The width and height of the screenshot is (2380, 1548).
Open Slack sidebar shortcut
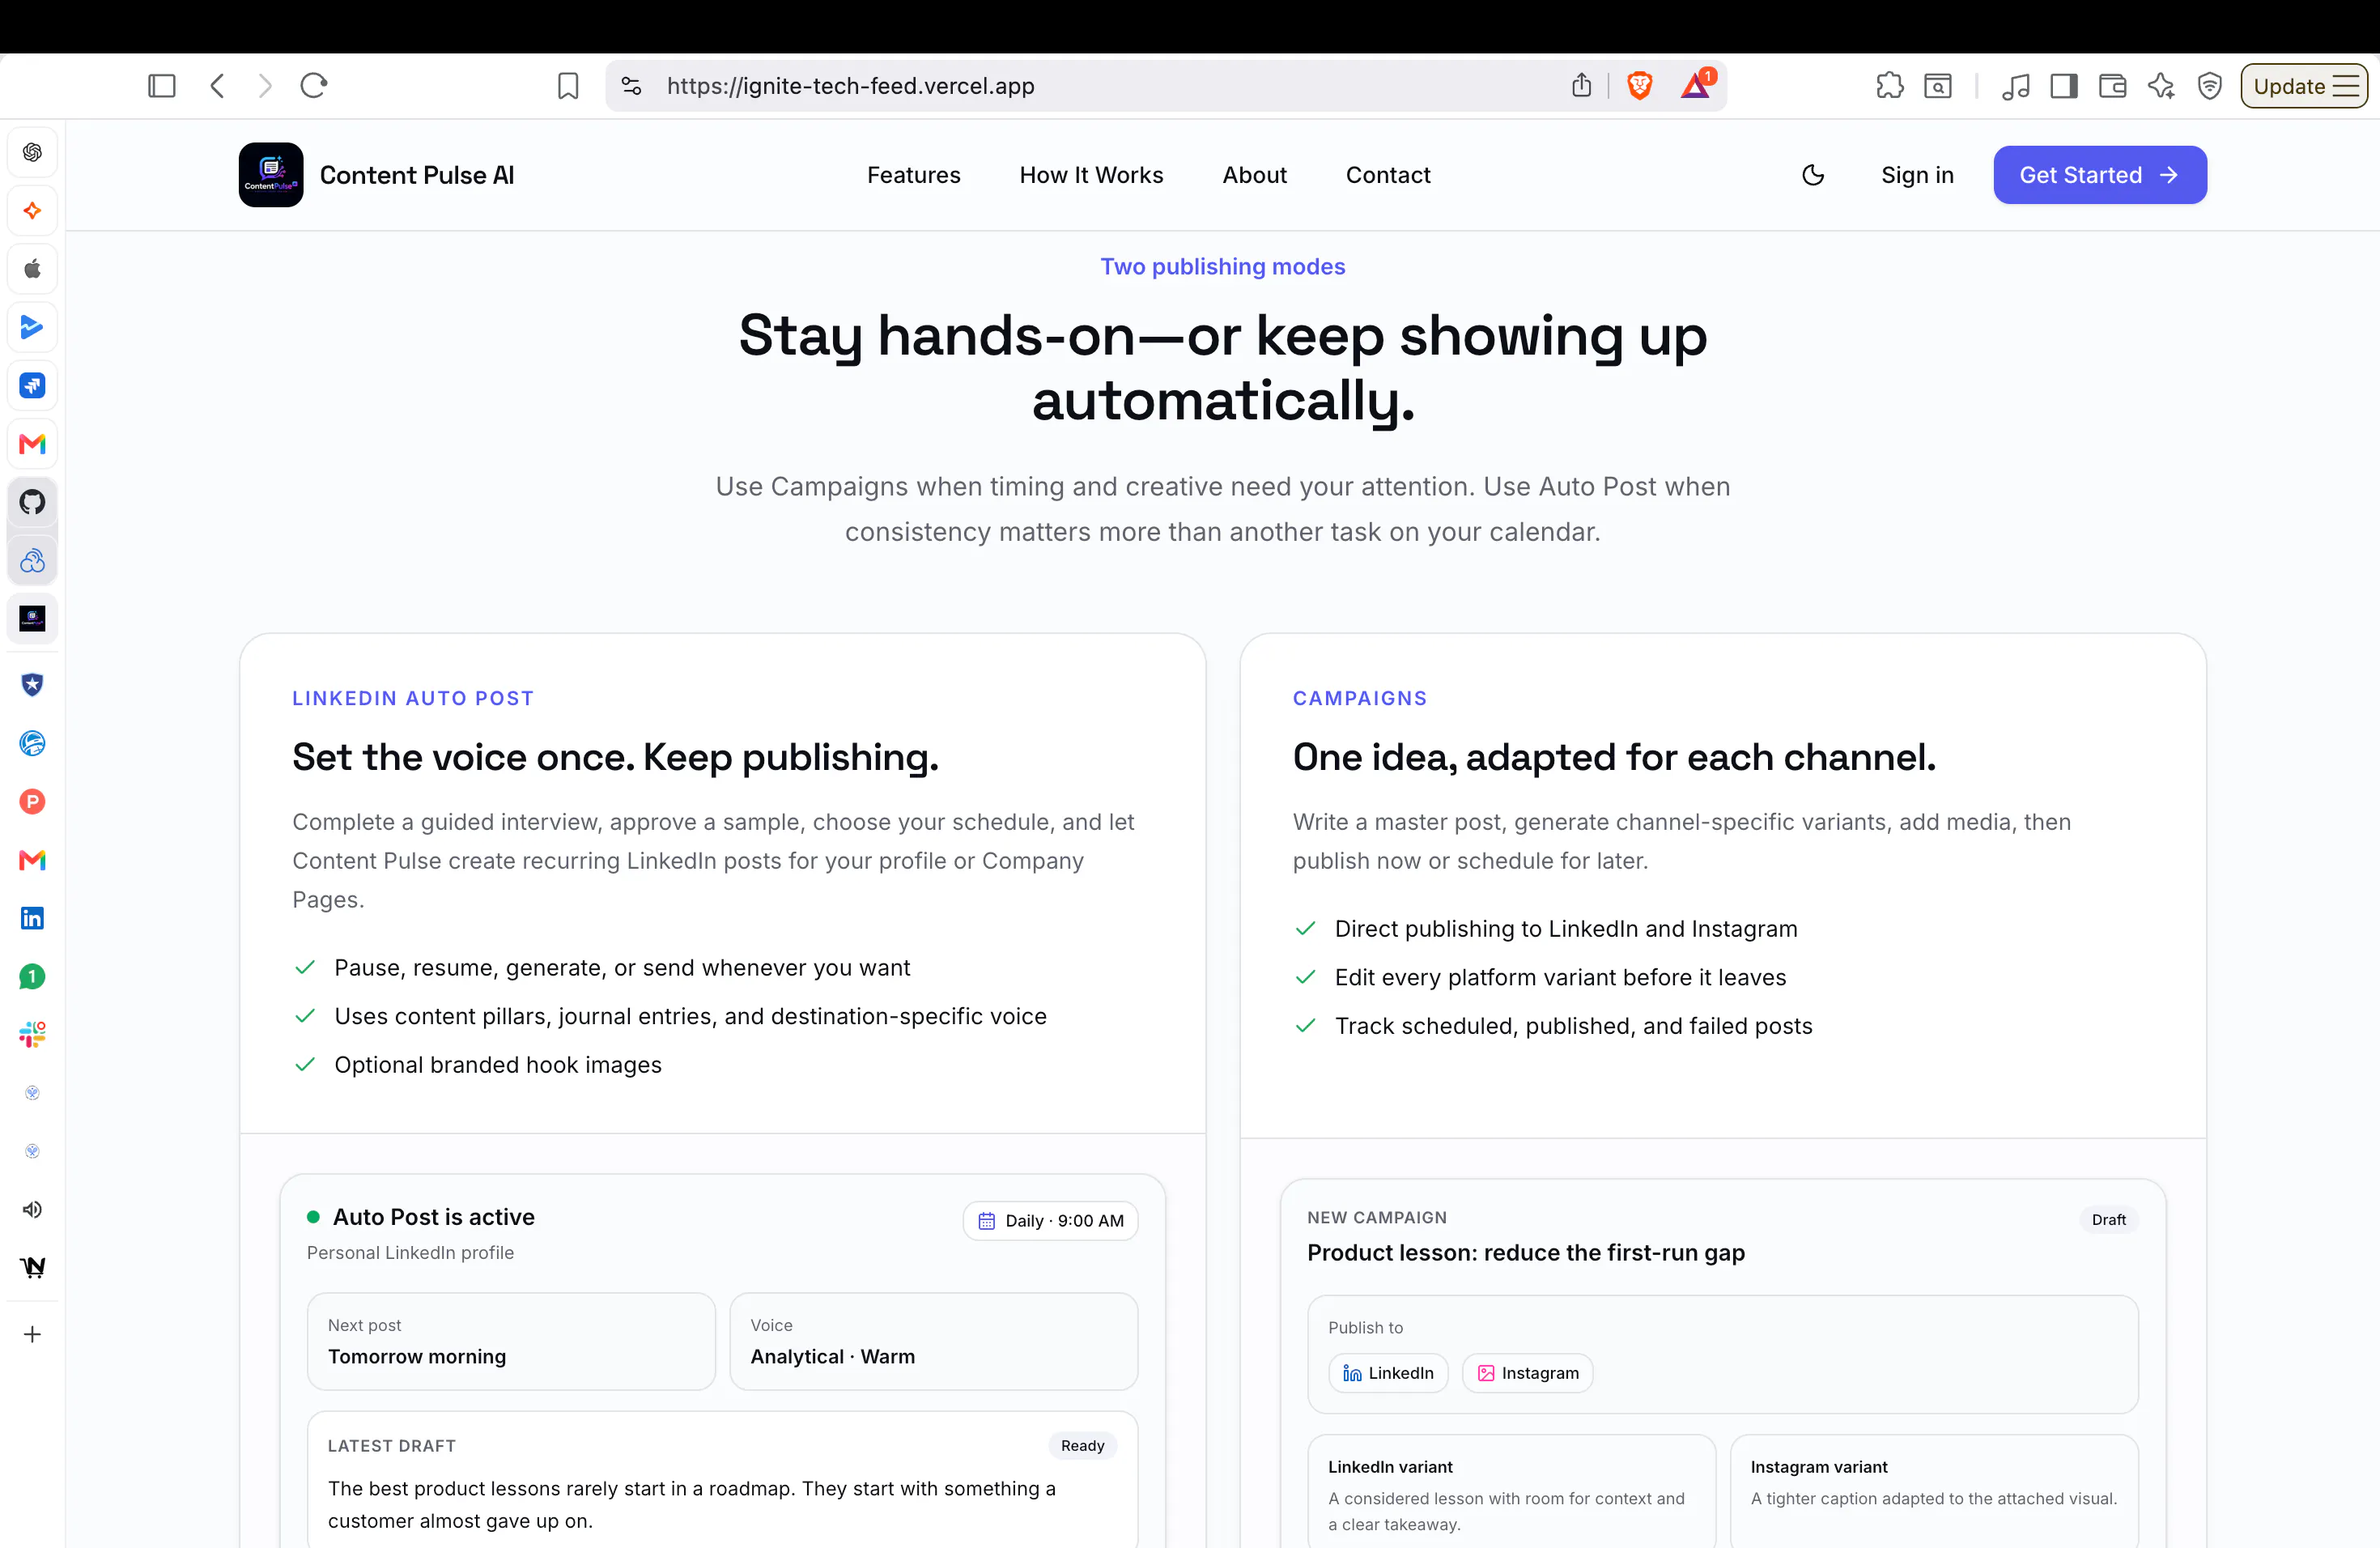coord(32,1035)
